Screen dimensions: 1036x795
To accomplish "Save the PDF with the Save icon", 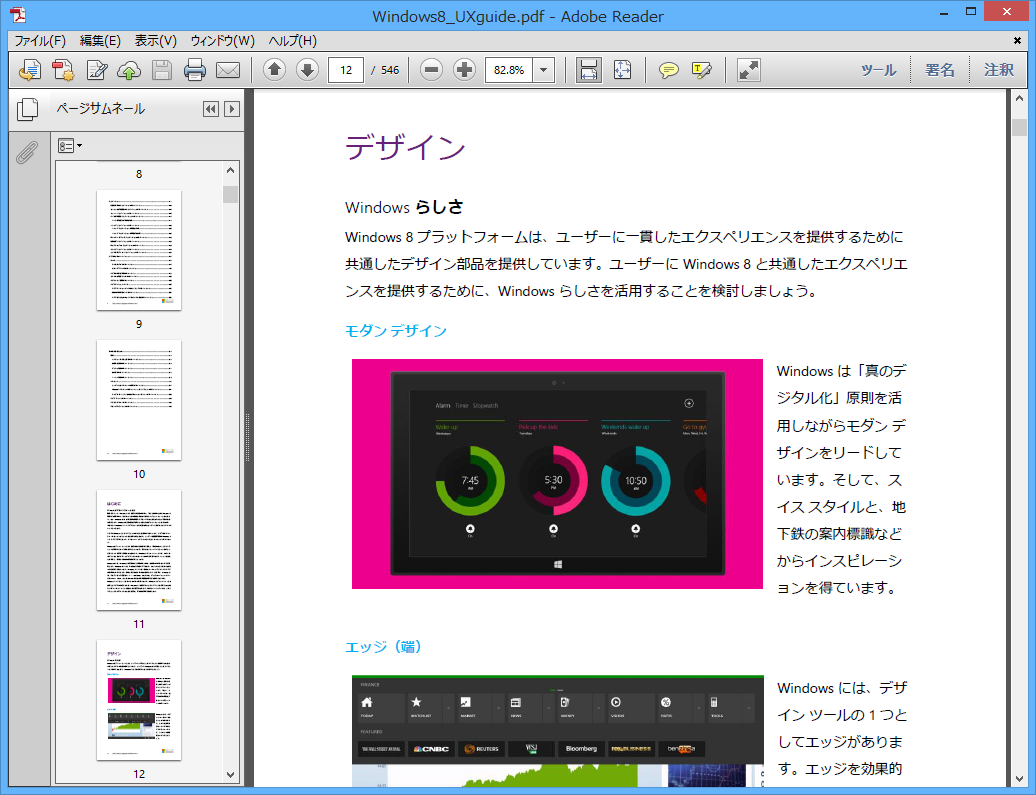I will tap(161, 70).
